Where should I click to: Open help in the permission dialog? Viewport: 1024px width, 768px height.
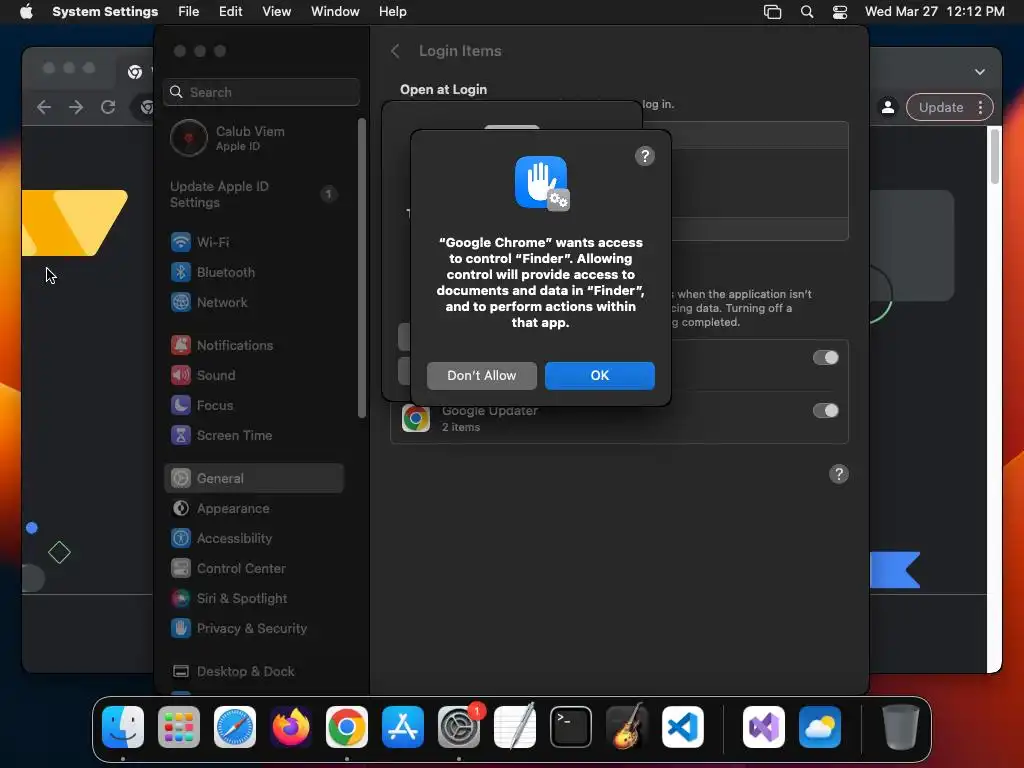[645, 156]
